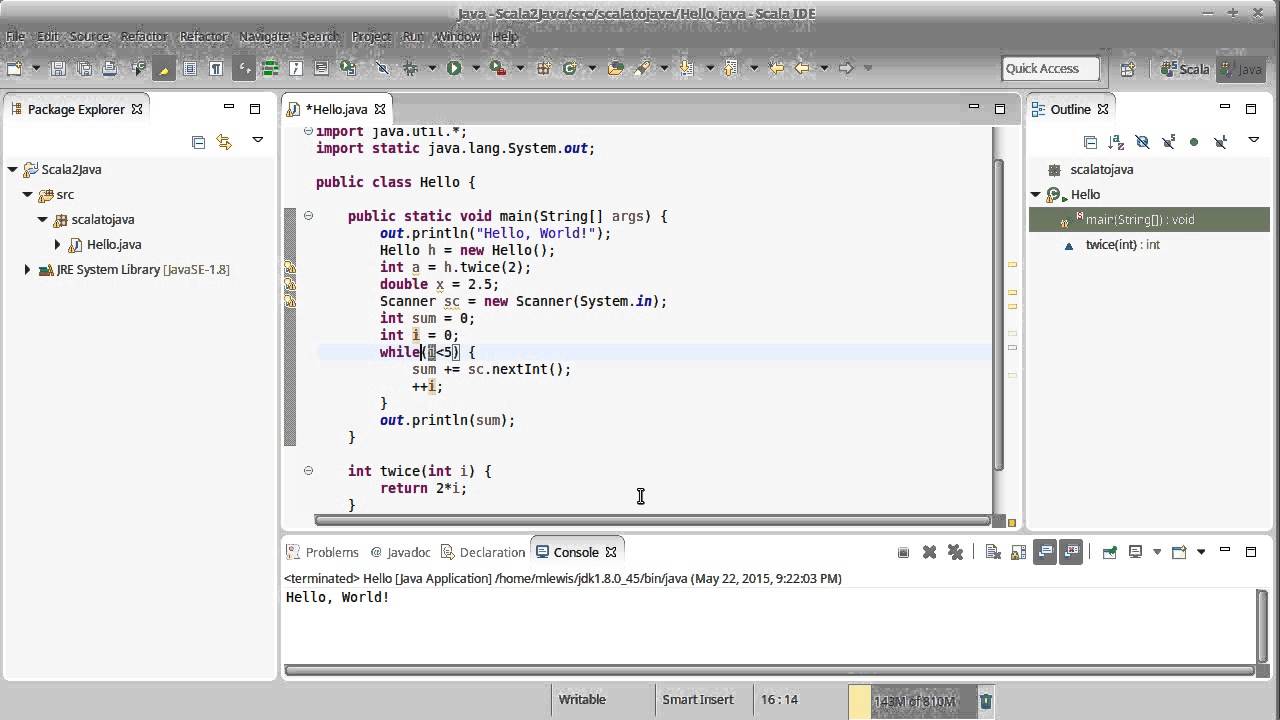Viewport: 1280px width, 720px height.
Task: Click the Previous Annotation toolbar icon
Action: [731, 68]
